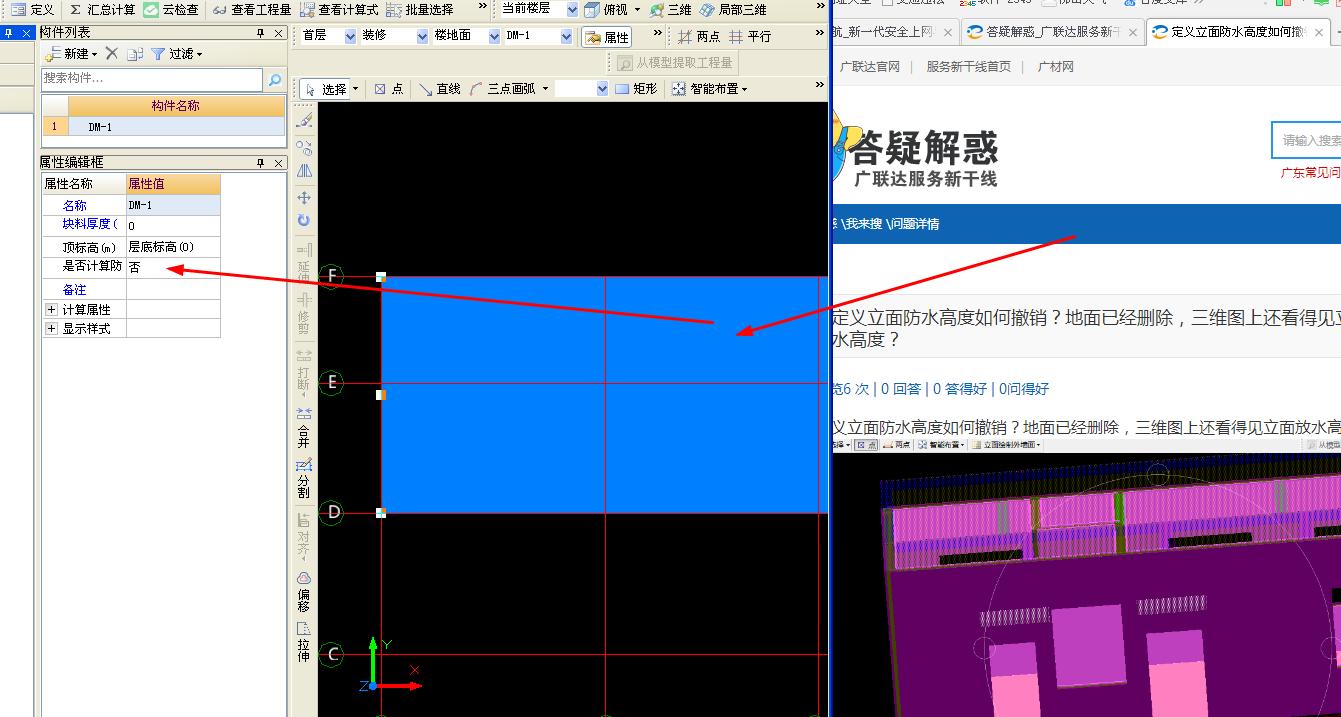
Task: Run 汇总计算 summary calculation
Action: click(102, 9)
